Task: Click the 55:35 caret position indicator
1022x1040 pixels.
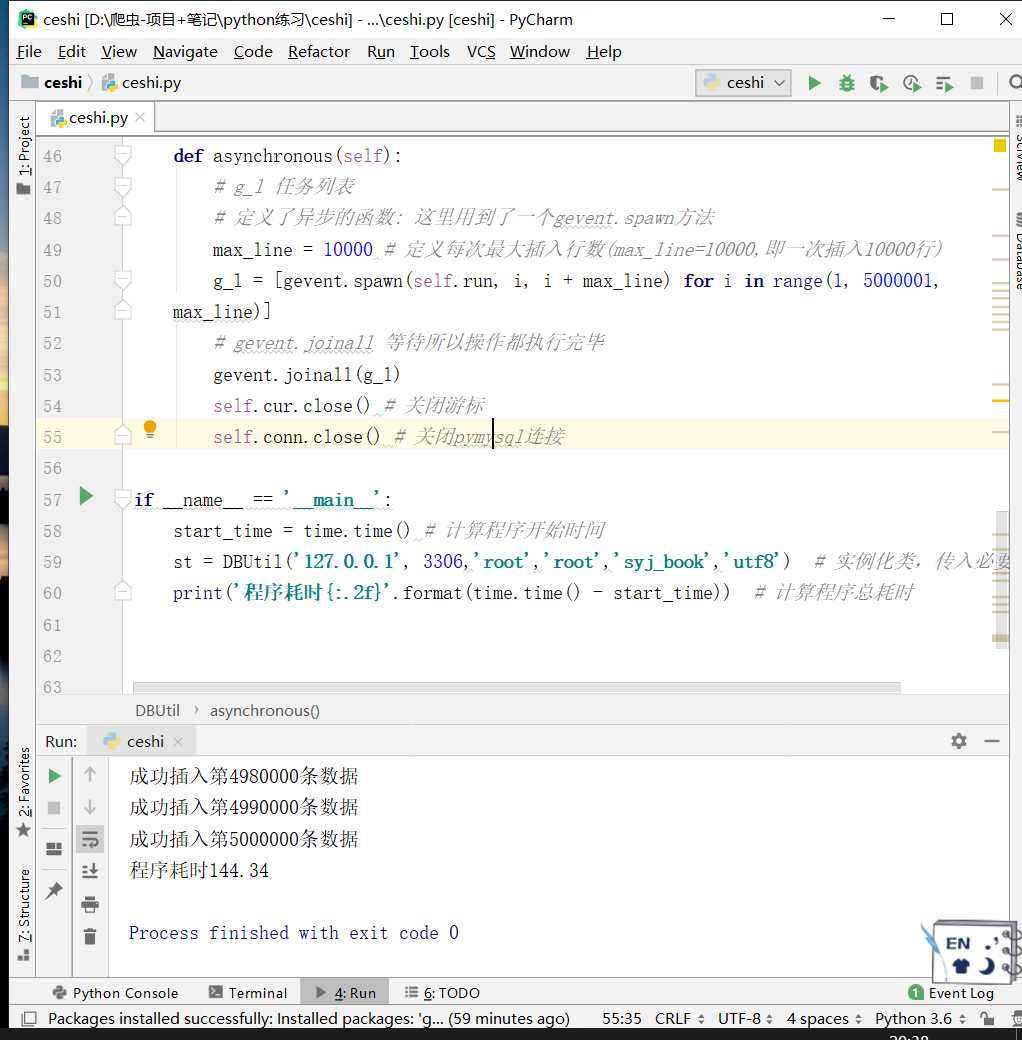Action: [x=621, y=1019]
